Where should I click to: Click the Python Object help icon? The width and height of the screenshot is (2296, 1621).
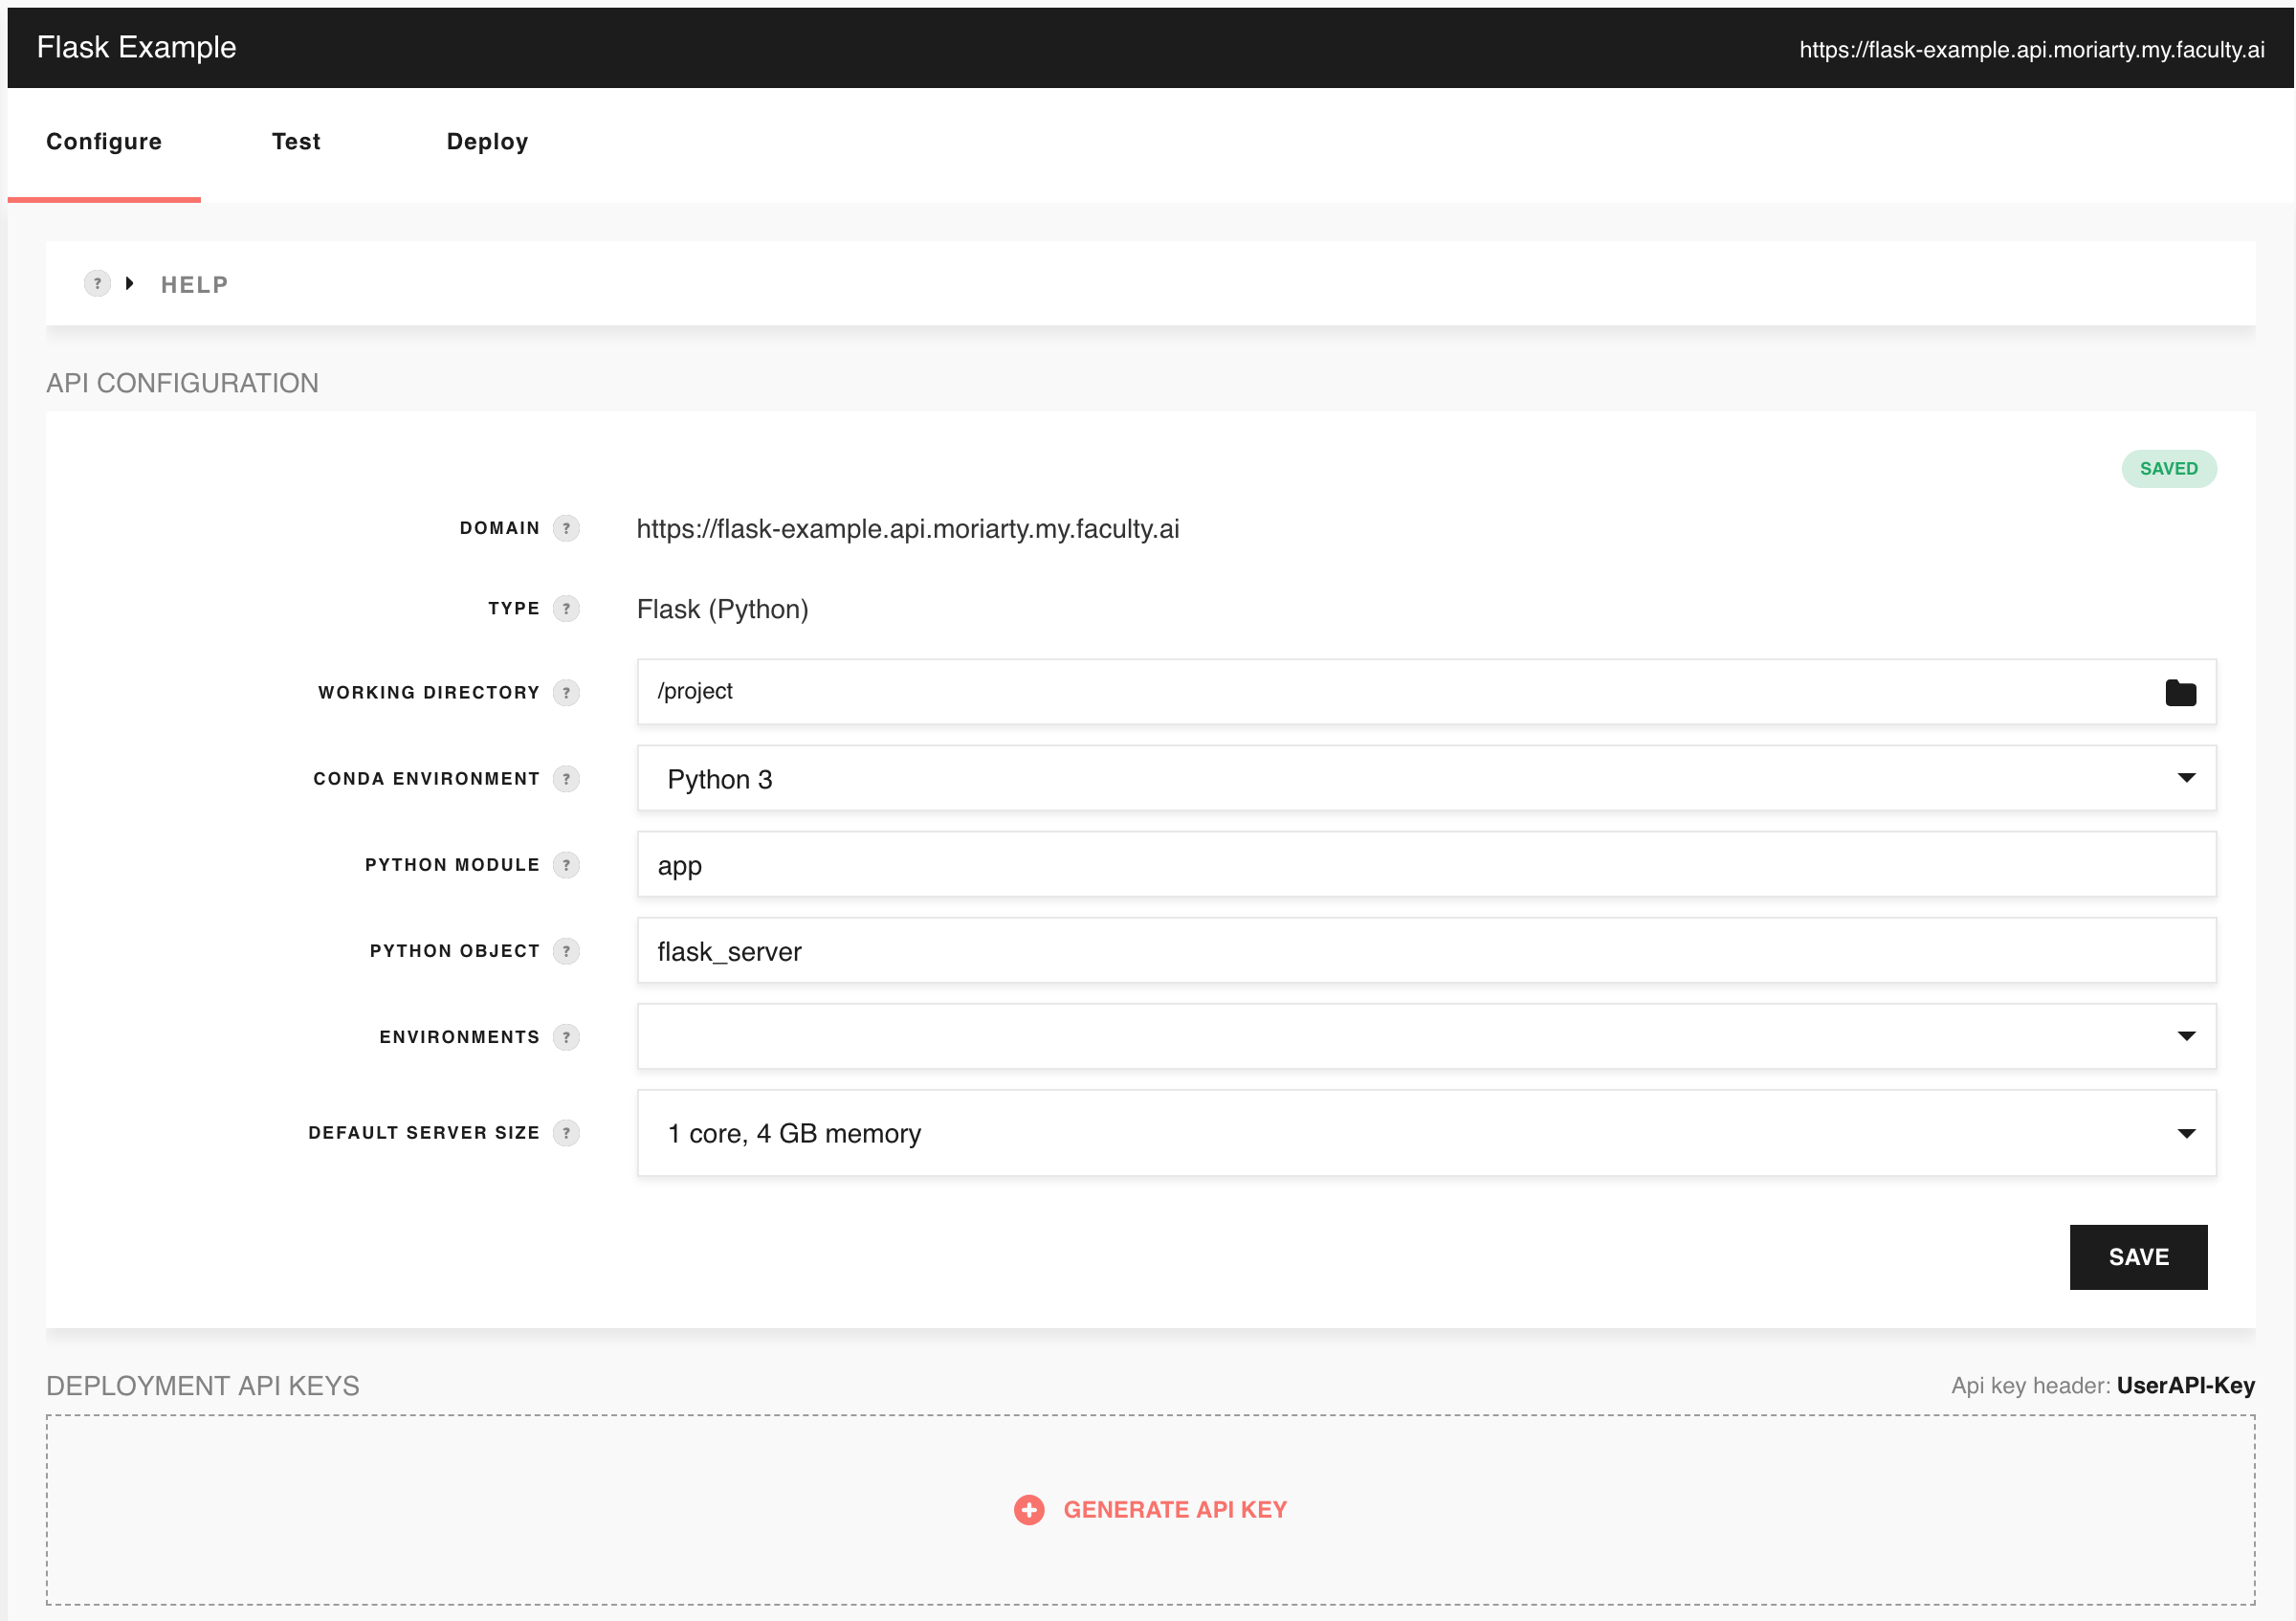coord(566,950)
